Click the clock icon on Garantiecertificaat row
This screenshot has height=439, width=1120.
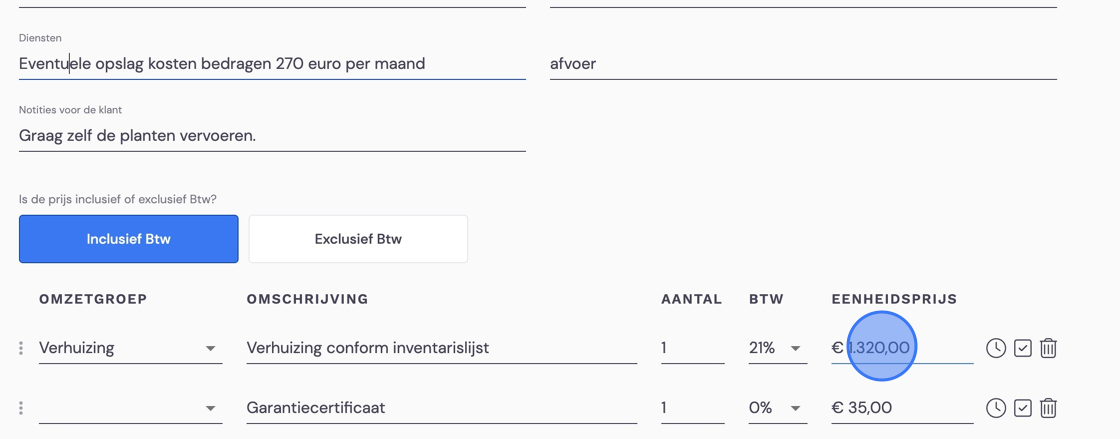pyautogui.click(x=996, y=408)
